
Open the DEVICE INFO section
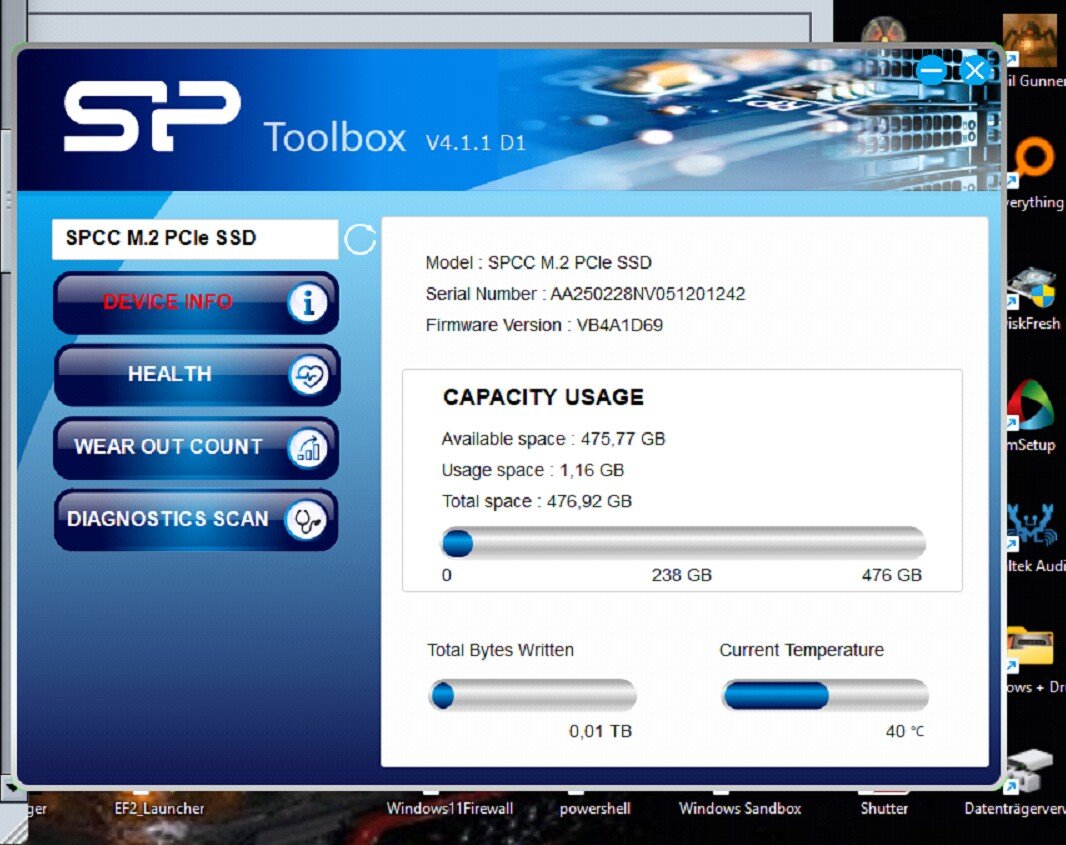[196, 303]
